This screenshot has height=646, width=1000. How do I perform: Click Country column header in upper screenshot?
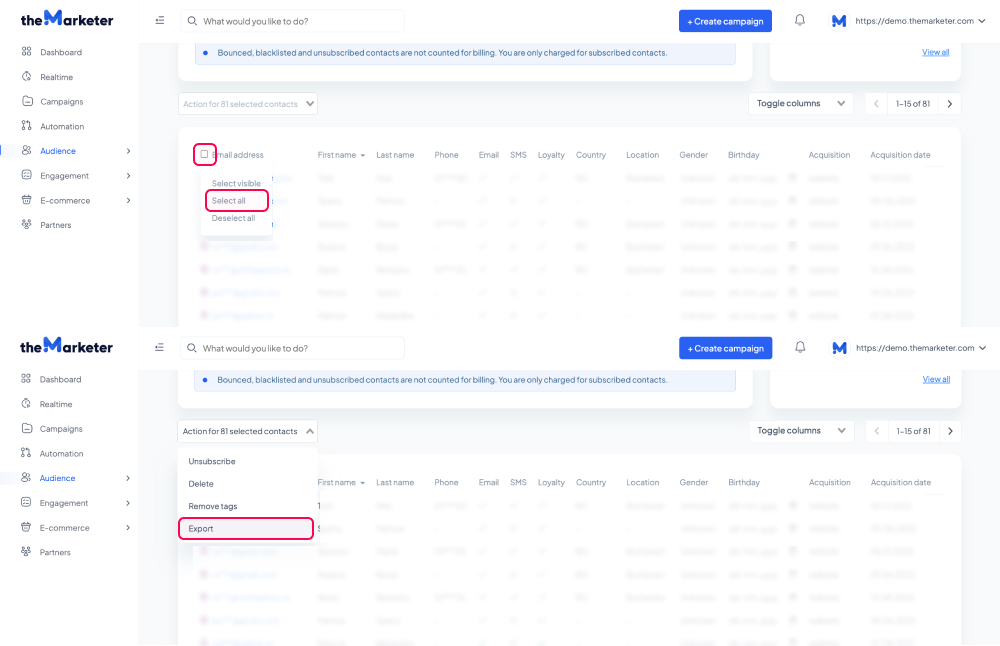pyautogui.click(x=591, y=155)
